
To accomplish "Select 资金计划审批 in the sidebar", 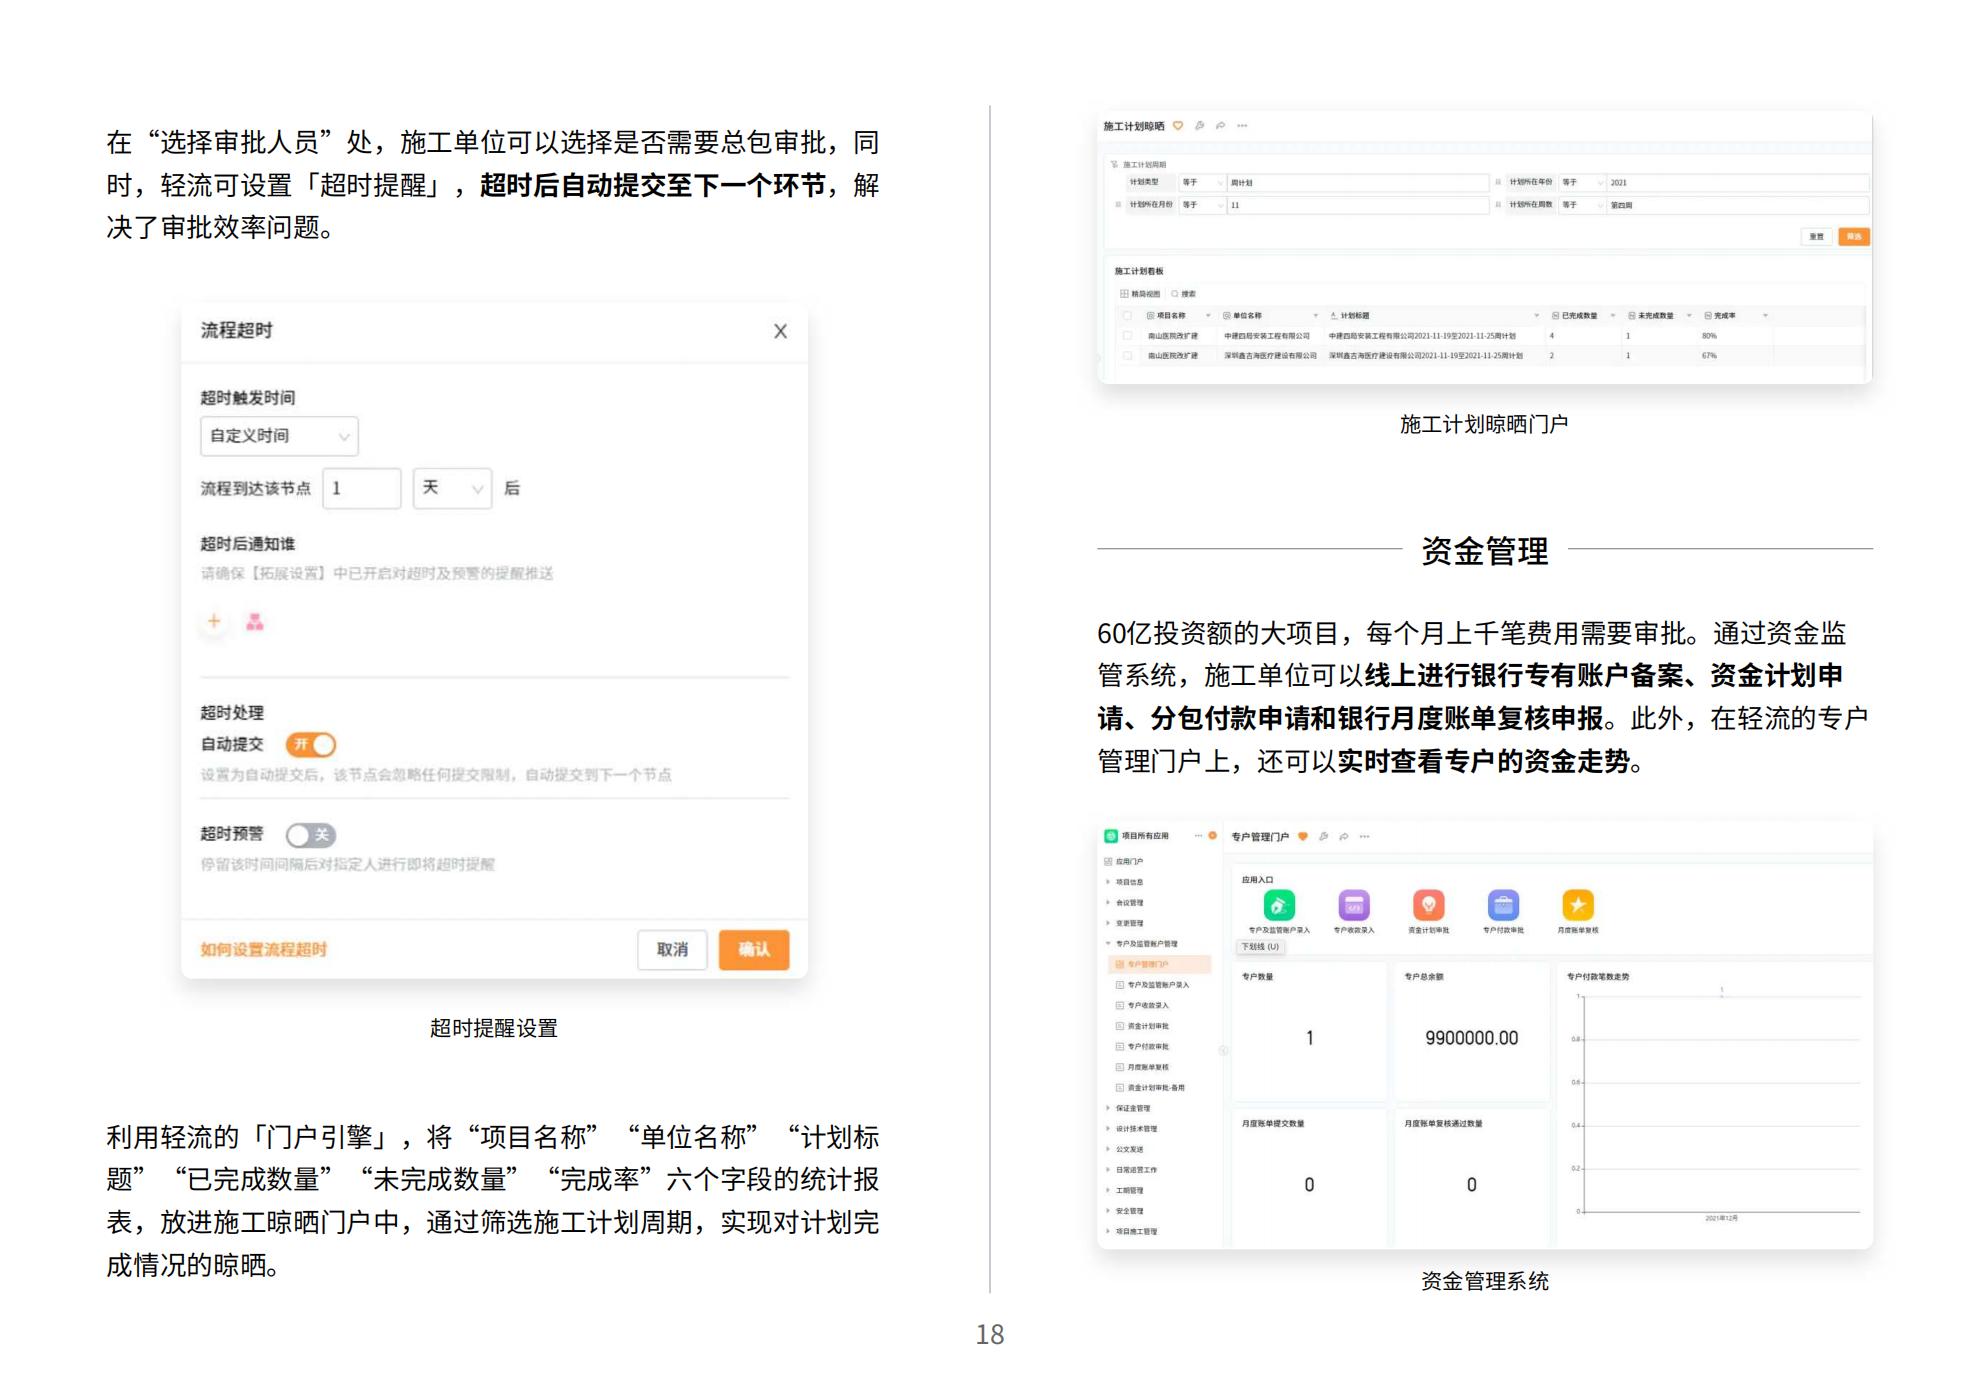I will click(x=1142, y=1026).
